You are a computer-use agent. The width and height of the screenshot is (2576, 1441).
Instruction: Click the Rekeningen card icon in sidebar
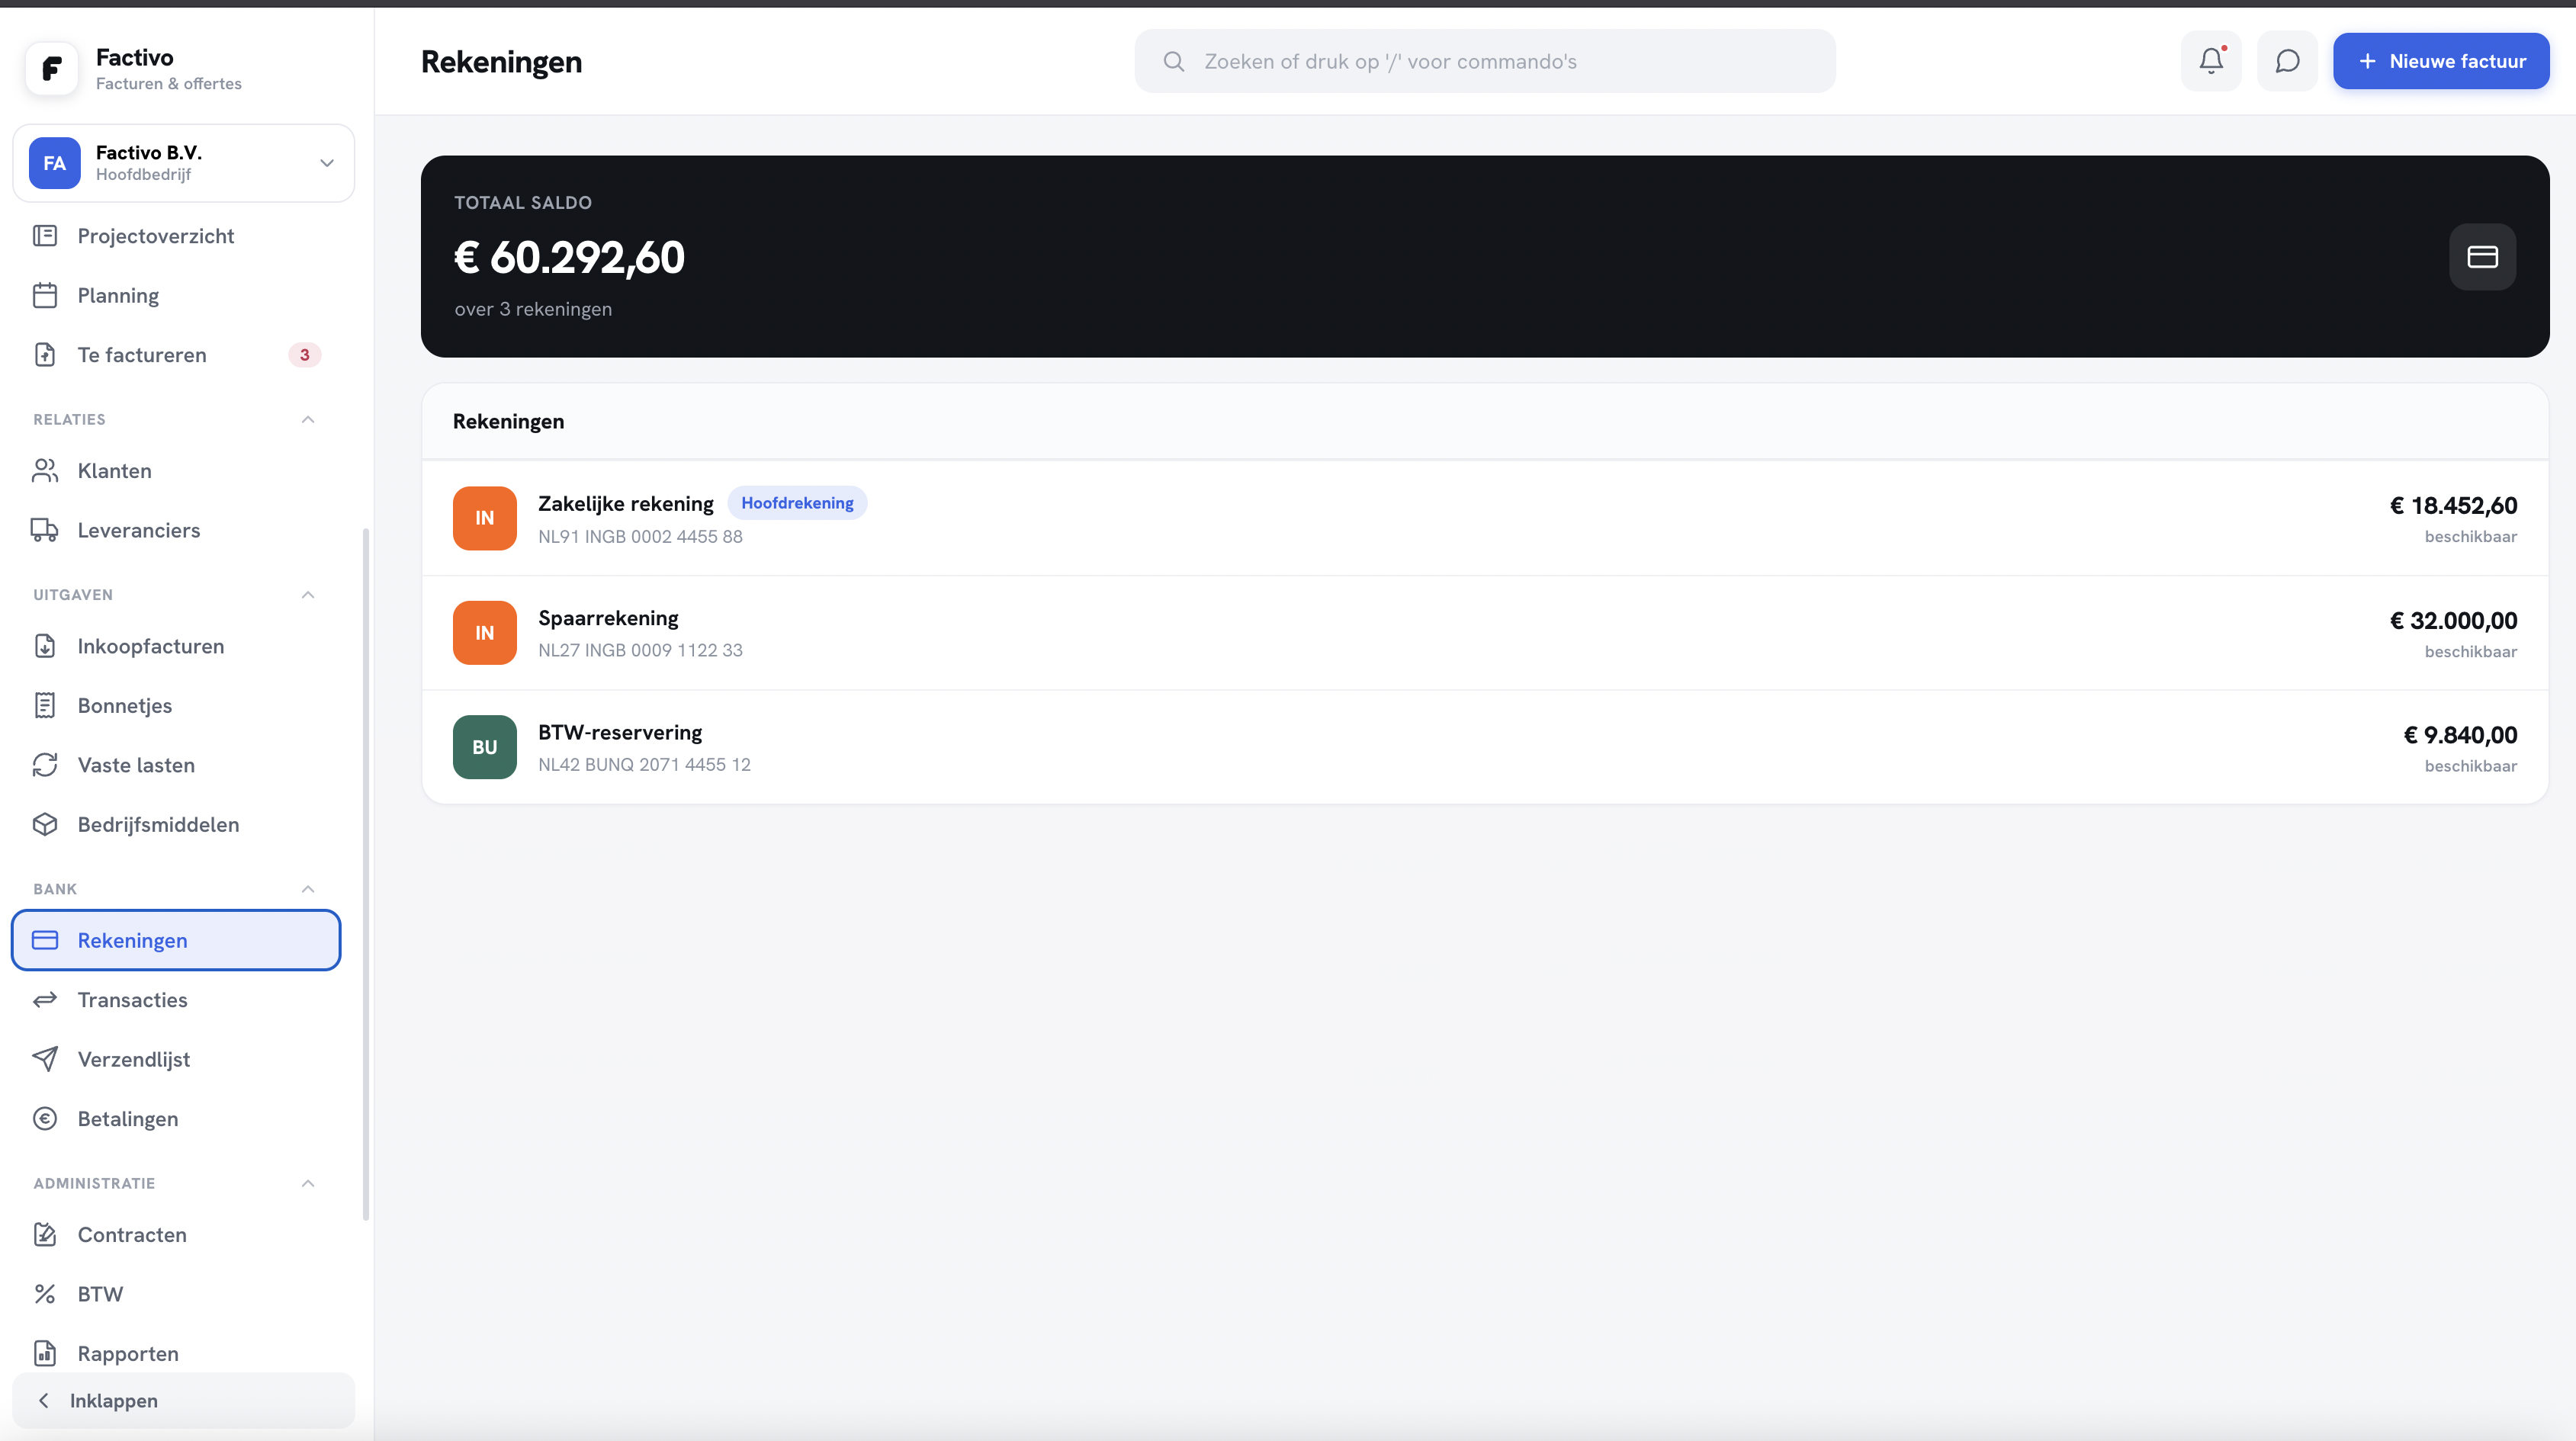click(45, 940)
